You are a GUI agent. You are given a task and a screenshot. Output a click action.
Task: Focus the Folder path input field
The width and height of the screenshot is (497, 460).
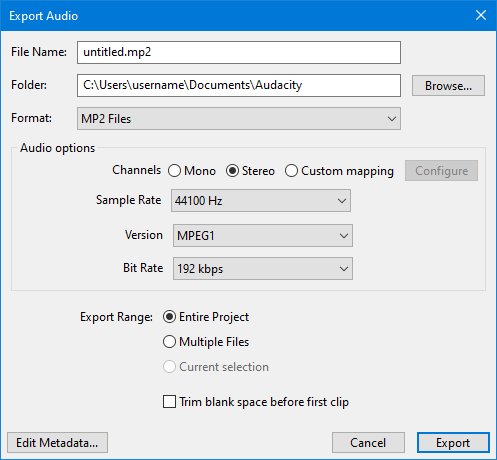(x=239, y=86)
